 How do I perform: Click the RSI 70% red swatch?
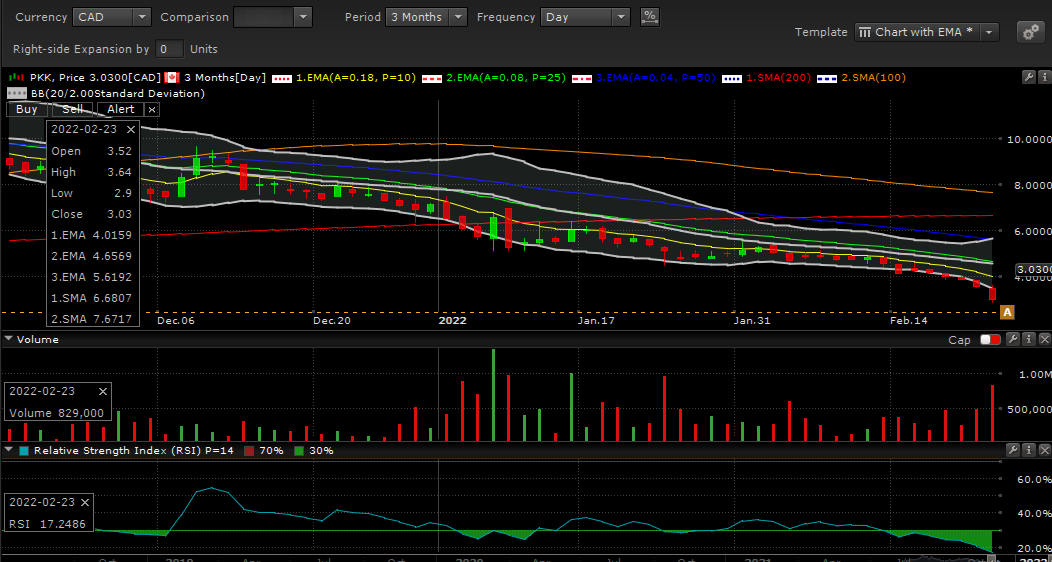250,451
